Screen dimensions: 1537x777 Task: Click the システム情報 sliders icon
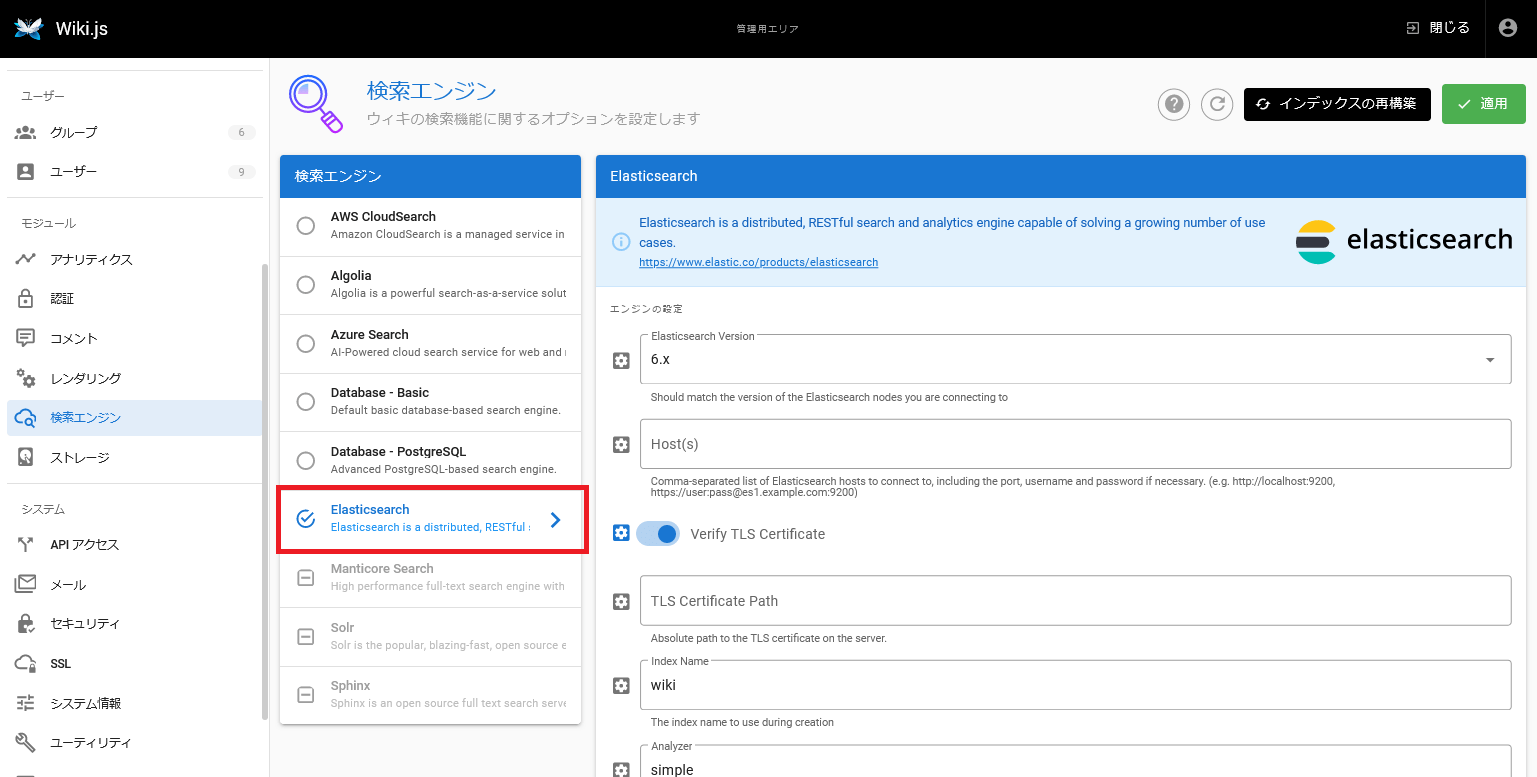point(26,703)
